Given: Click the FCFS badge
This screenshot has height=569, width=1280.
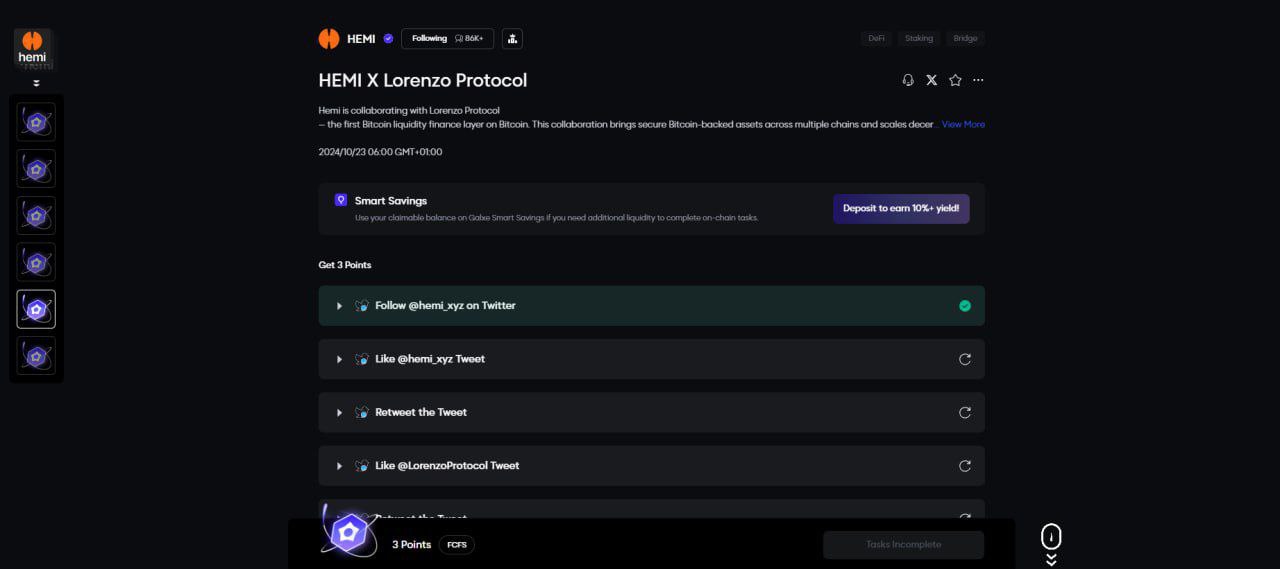Looking at the screenshot, I should [x=457, y=545].
